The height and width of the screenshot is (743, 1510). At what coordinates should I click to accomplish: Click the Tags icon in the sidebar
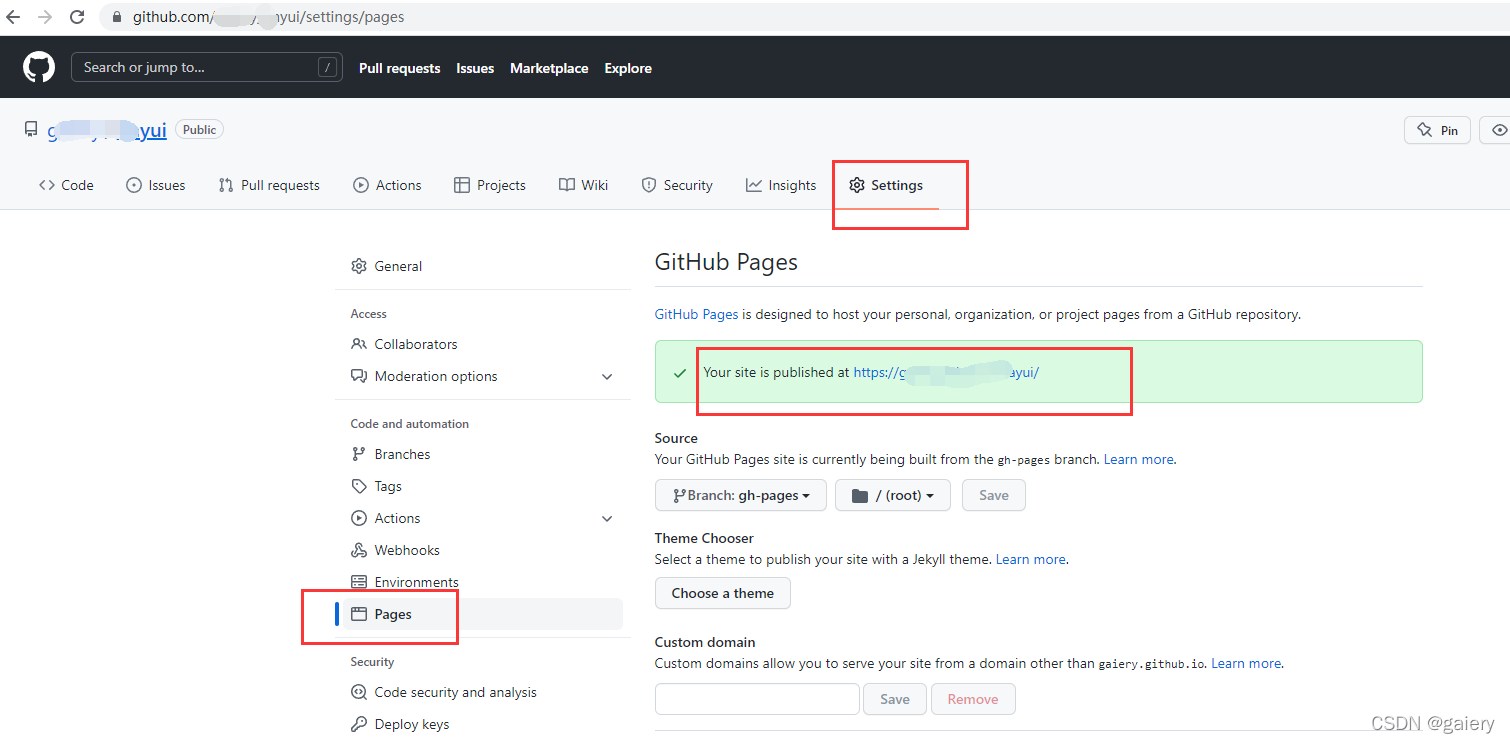[358, 486]
